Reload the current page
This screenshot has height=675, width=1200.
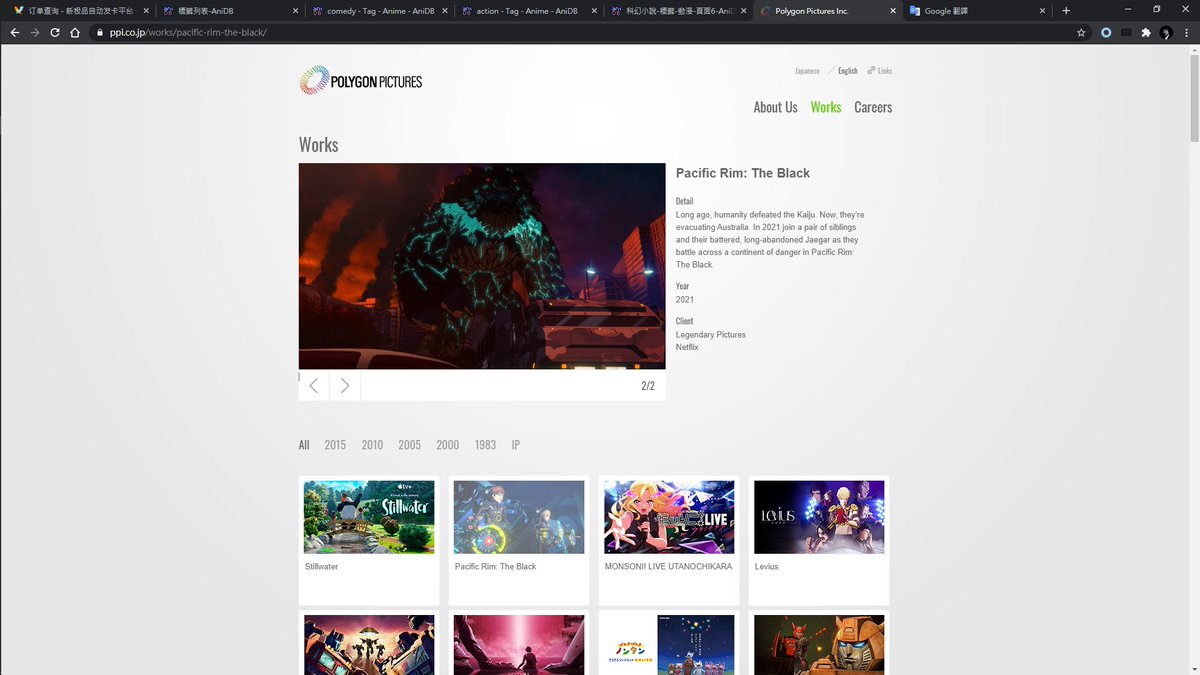(55, 32)
